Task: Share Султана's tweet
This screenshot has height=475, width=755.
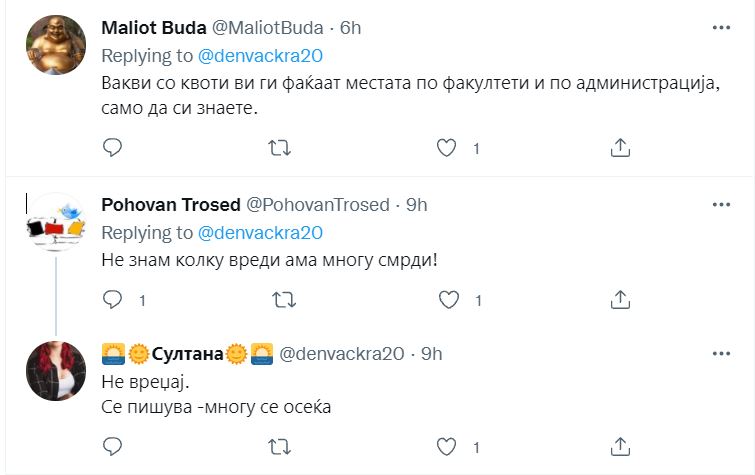Action: tap(619, 447)
